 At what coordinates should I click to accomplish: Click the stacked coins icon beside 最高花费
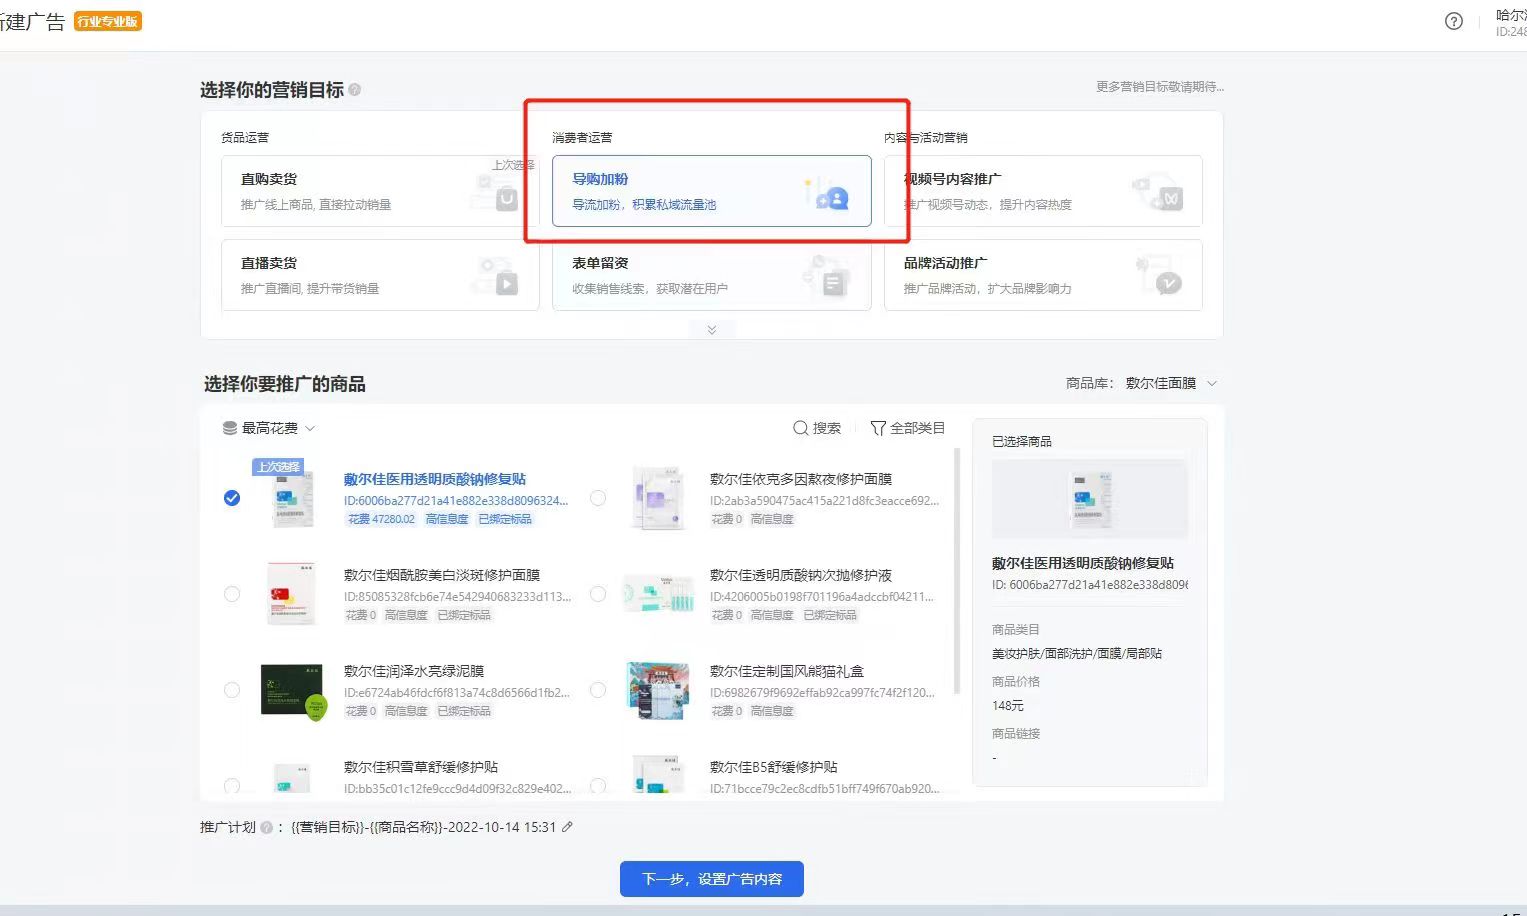[230, 428]
